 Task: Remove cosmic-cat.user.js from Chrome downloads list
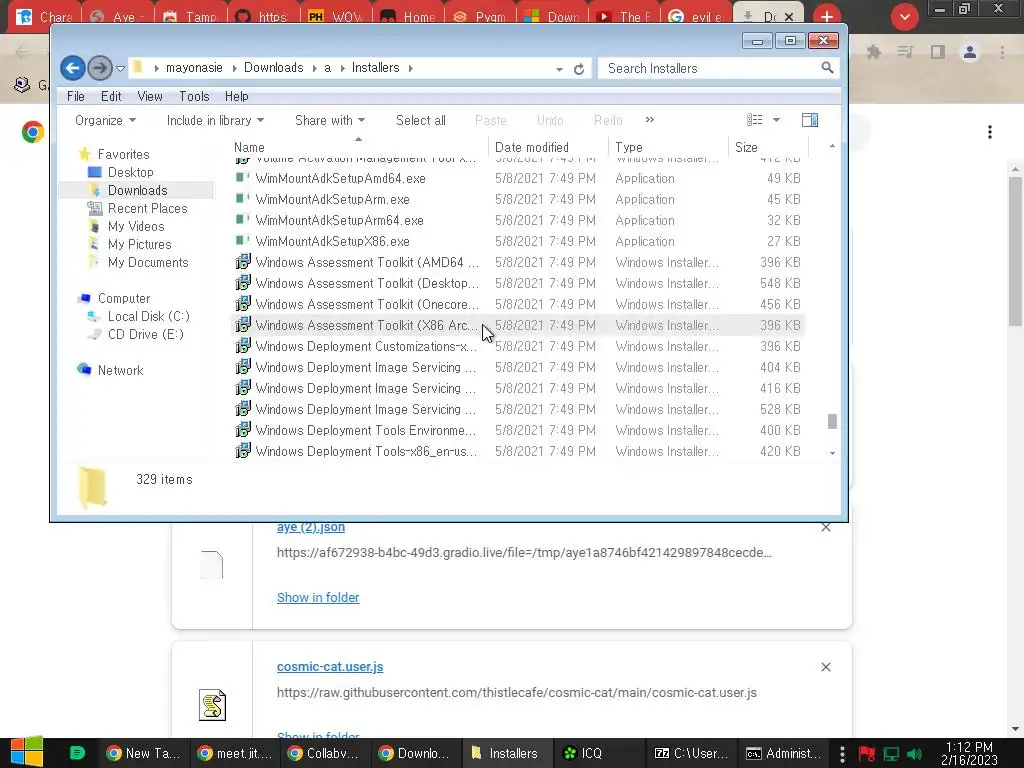click(x=826, y=667)
